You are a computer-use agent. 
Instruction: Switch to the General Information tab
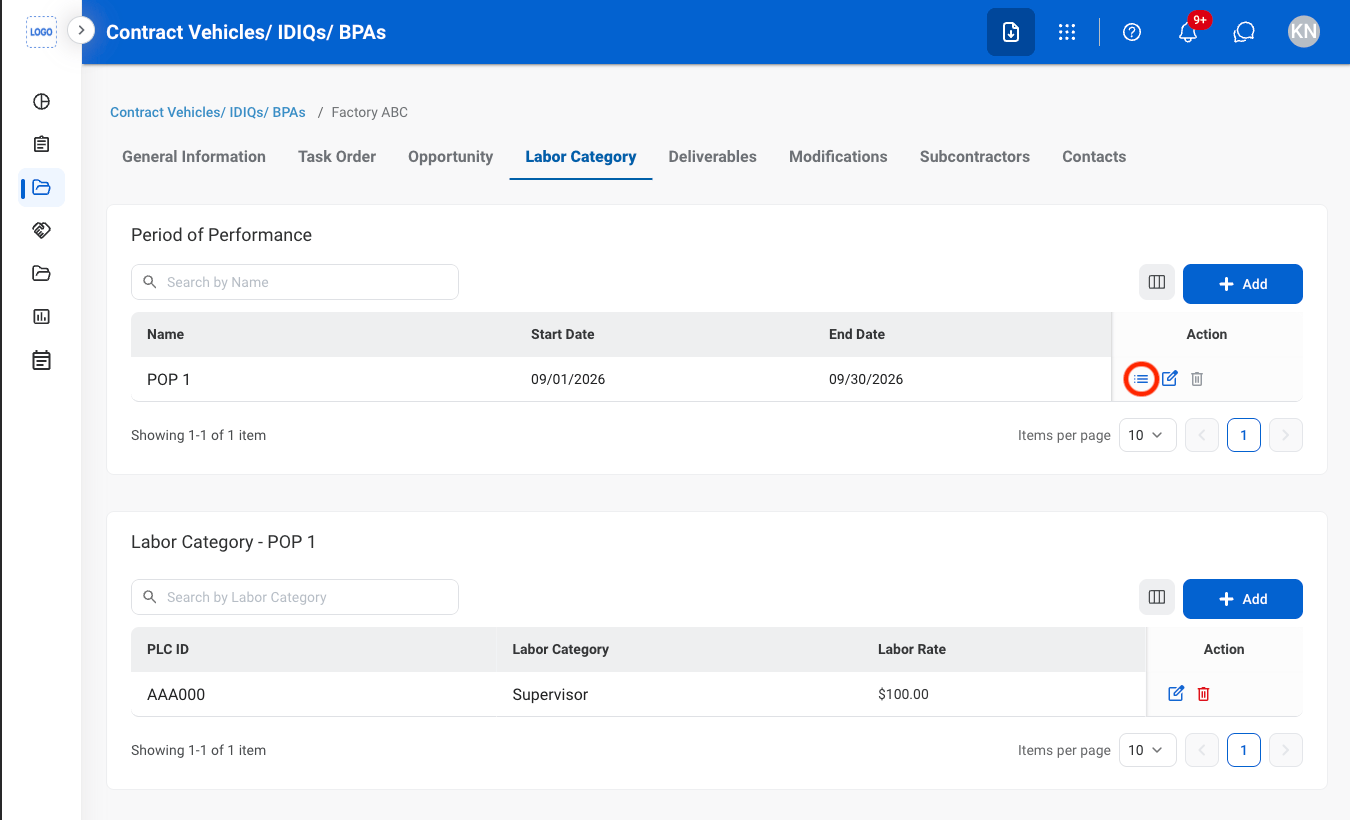pos(194,156)
